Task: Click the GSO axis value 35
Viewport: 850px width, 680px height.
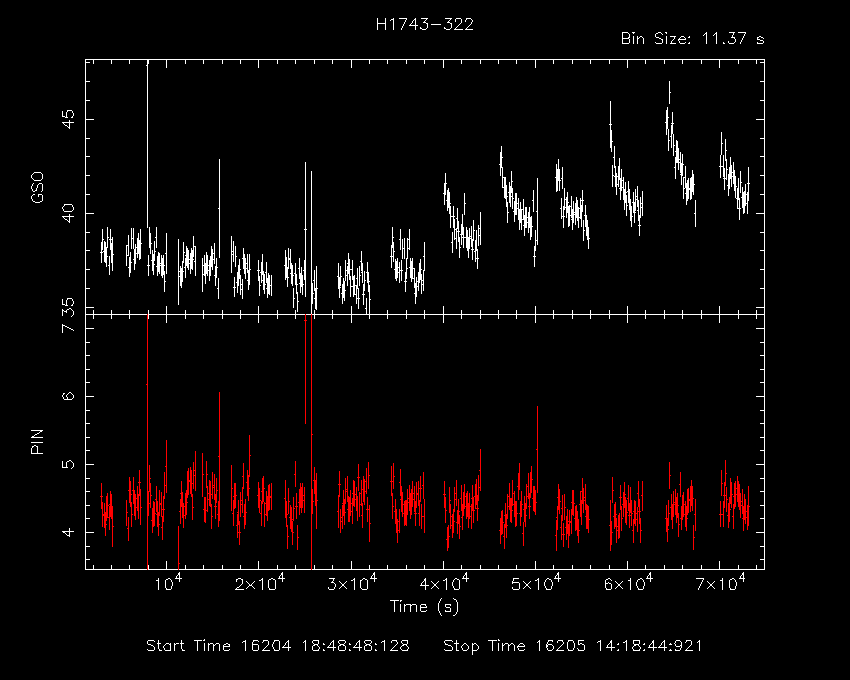Action: [x=68, y=307]
